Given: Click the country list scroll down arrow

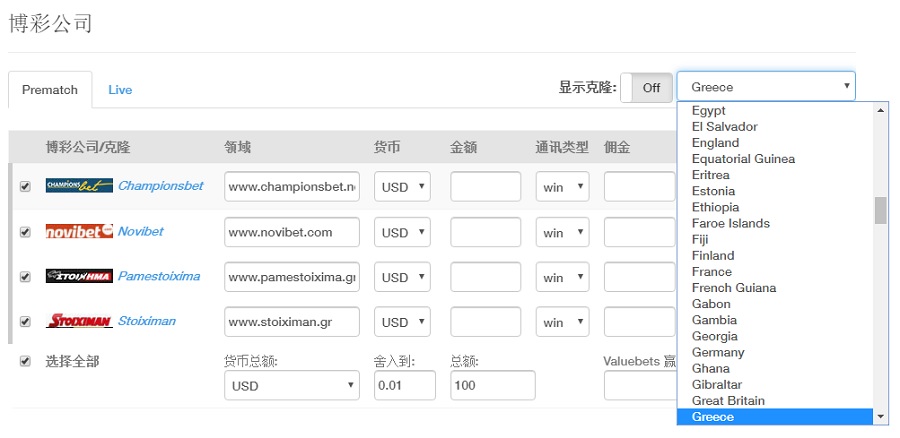Looking at the screenshot, I should pos(880,417).
